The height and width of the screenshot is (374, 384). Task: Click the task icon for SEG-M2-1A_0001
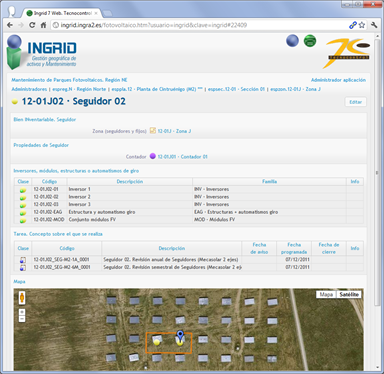pyautogui.click(x=23, y=260)
